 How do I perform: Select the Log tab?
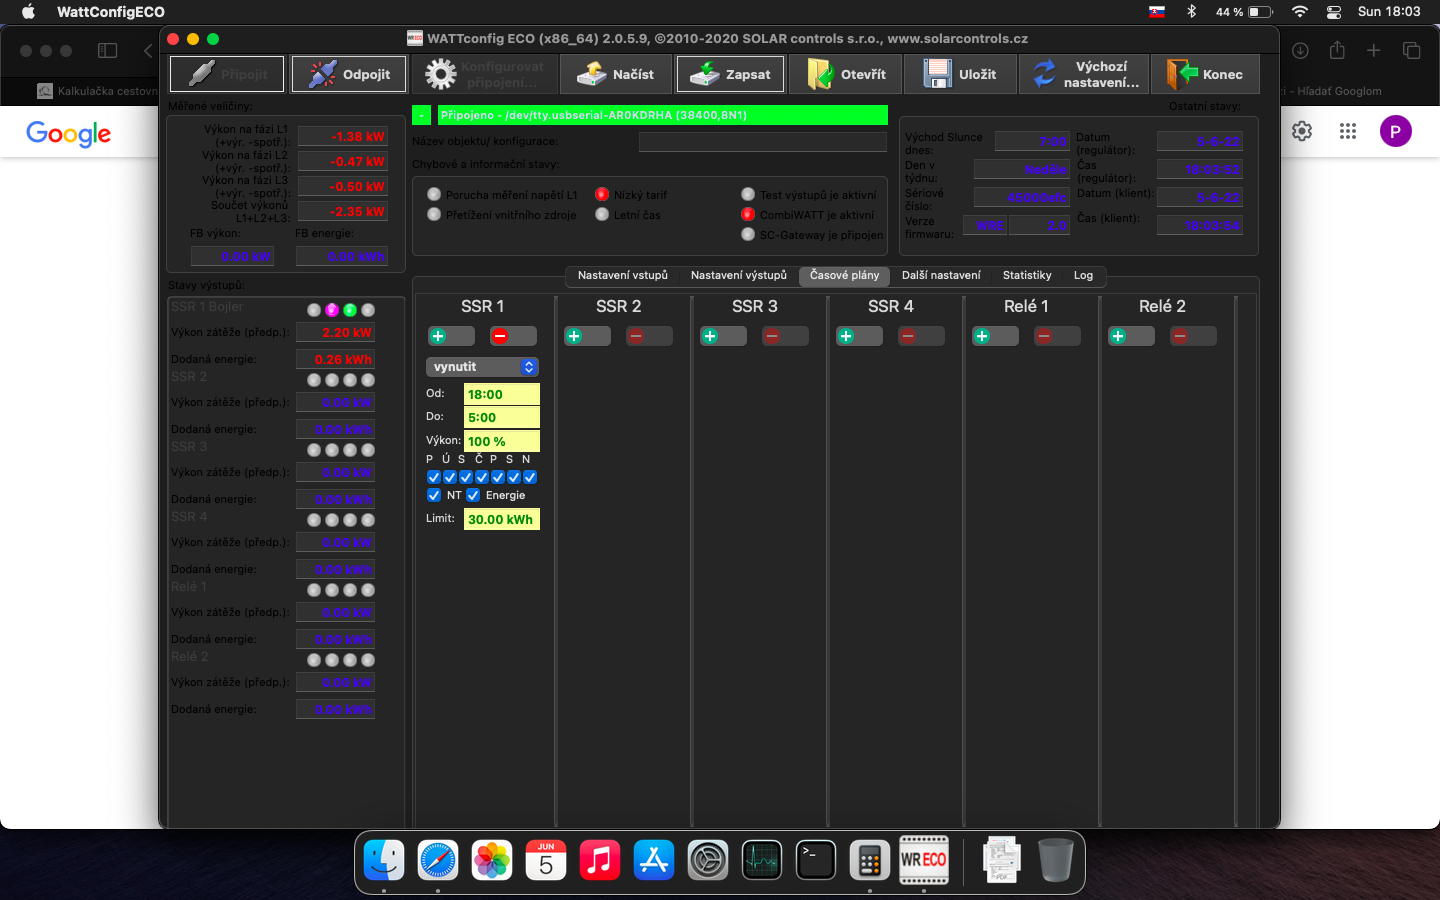1083,275
